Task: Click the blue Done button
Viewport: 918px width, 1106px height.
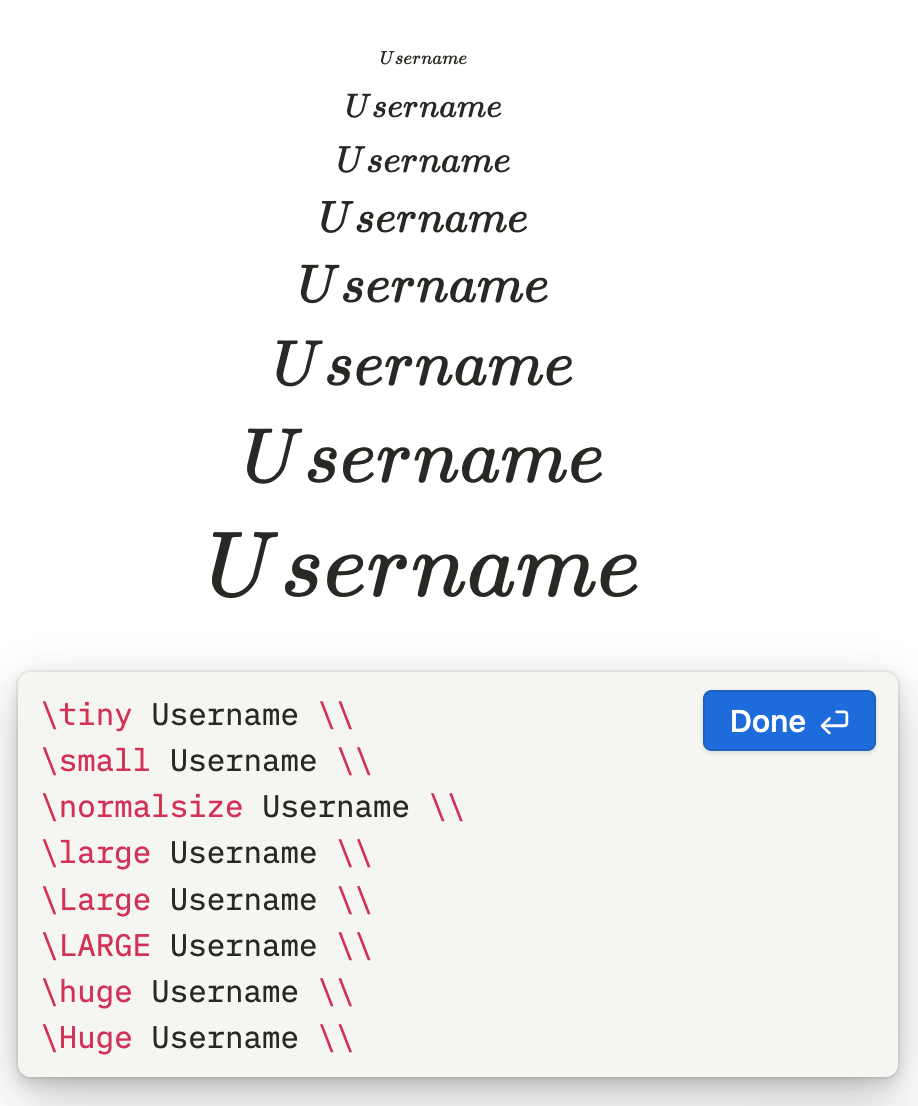Action: point(789,720)
